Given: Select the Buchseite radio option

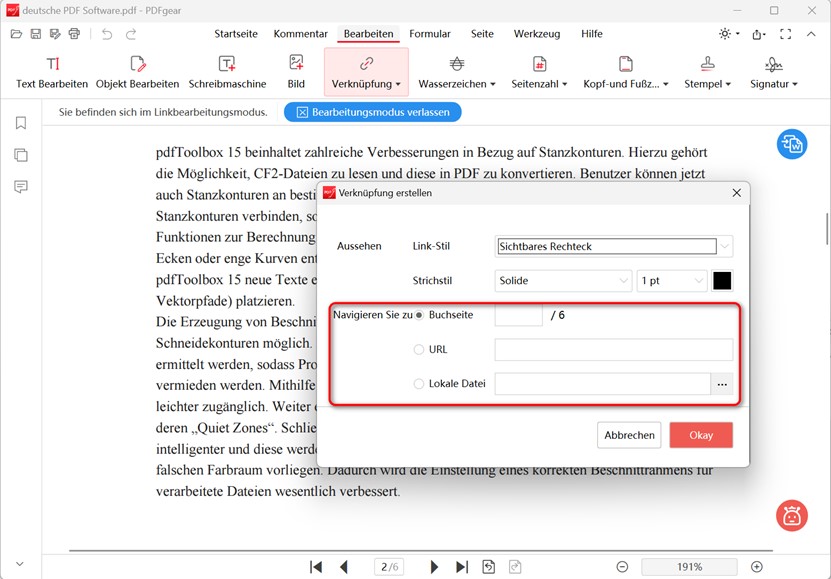Looking at the screenshot, I should pos(419,315).
